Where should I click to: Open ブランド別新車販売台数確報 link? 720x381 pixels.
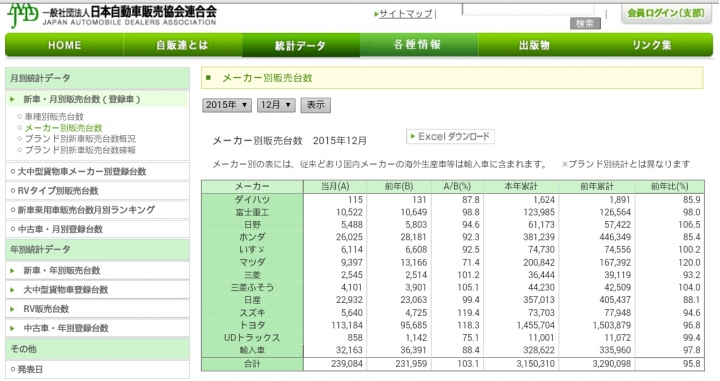pyautogui.click(x=80, y=150)
